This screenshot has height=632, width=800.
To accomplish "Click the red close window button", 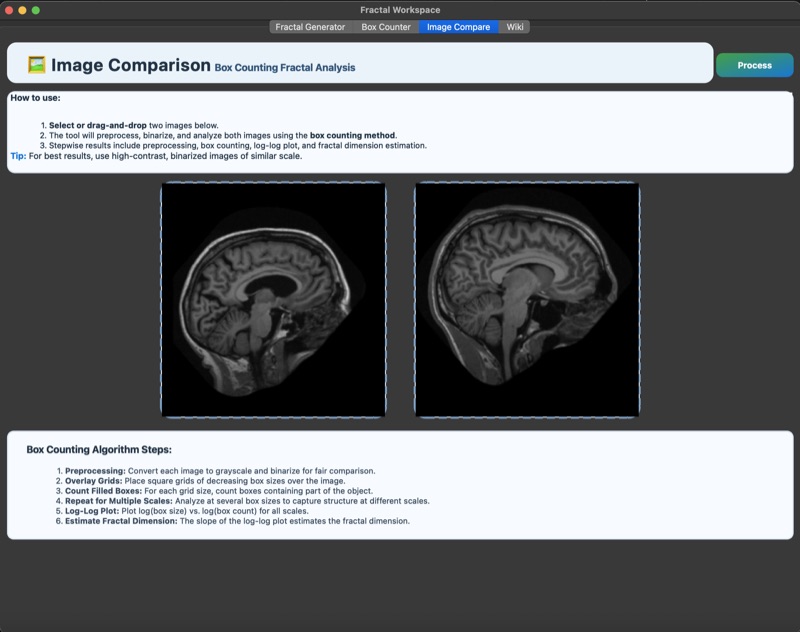I will pyautogui.click(x=9, y=10).
